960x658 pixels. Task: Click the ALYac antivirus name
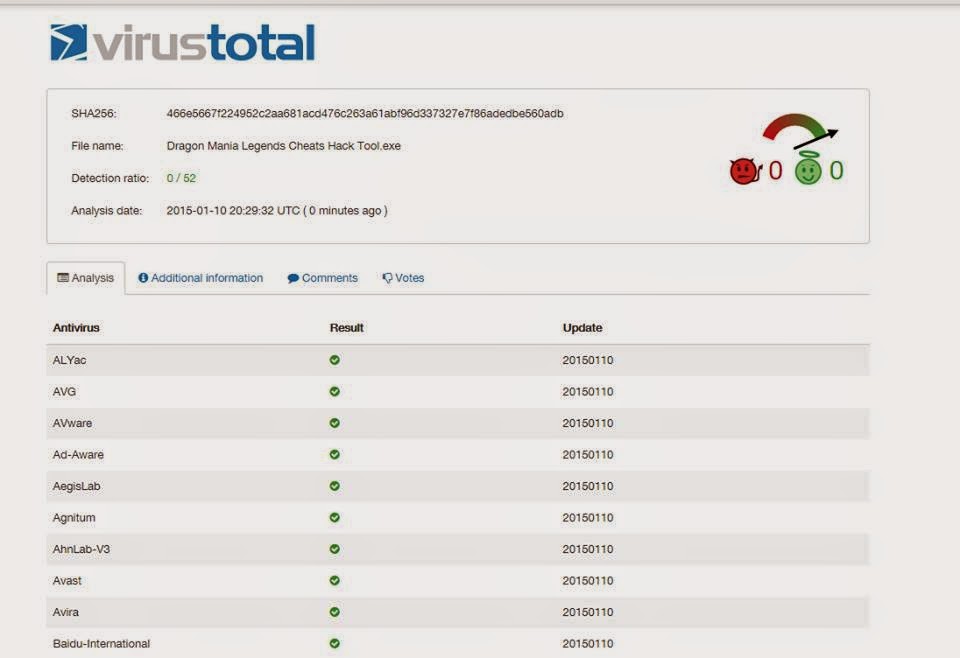(69, 360)
